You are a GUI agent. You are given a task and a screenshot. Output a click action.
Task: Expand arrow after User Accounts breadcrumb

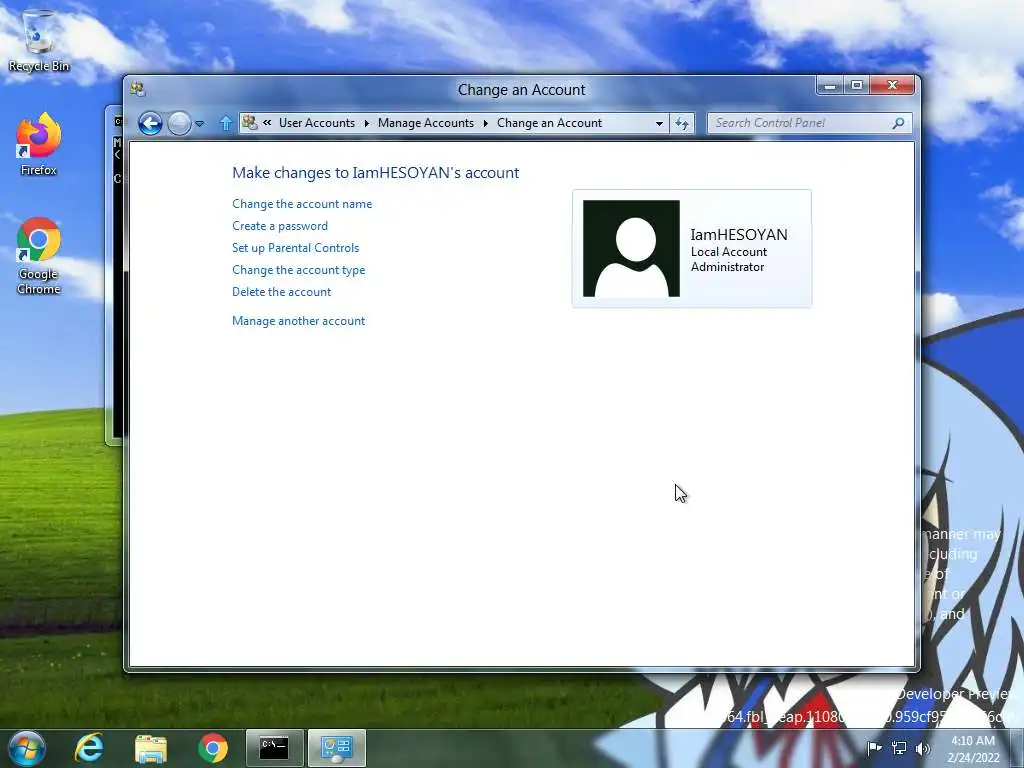pyautogui.click(x=366, y=123)
